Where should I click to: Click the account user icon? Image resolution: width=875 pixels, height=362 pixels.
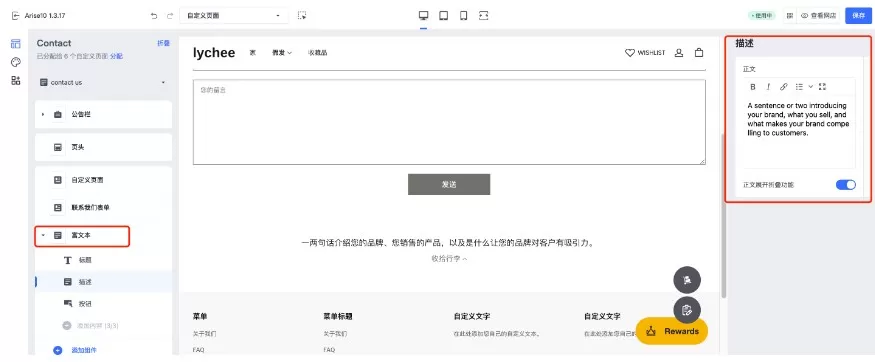coord(679,53)
